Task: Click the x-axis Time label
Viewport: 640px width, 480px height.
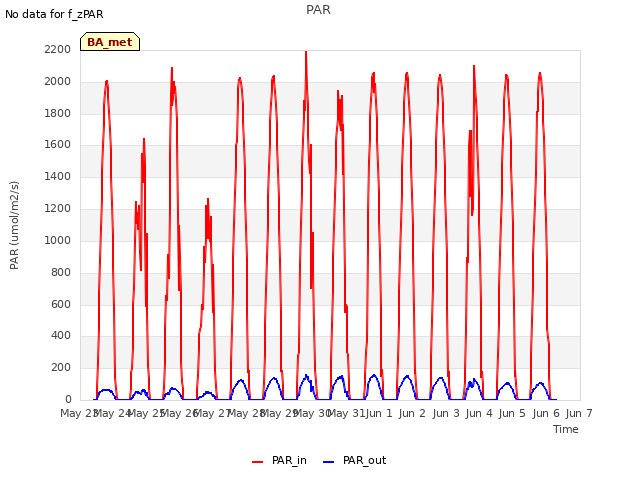Action: [566, 429]
